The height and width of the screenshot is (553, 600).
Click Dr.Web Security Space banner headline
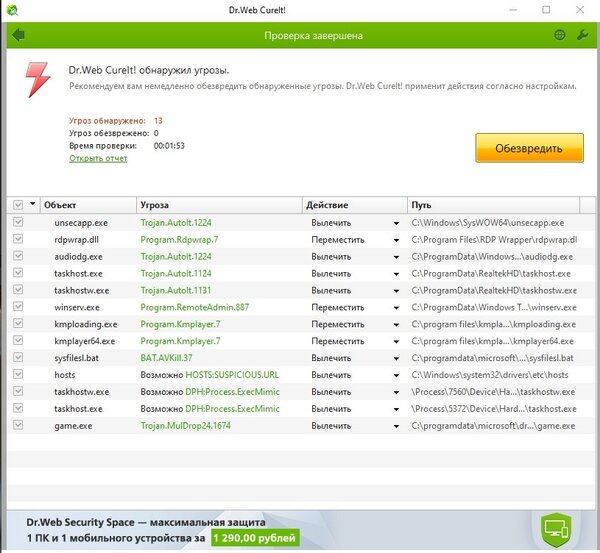click(146, 522)
